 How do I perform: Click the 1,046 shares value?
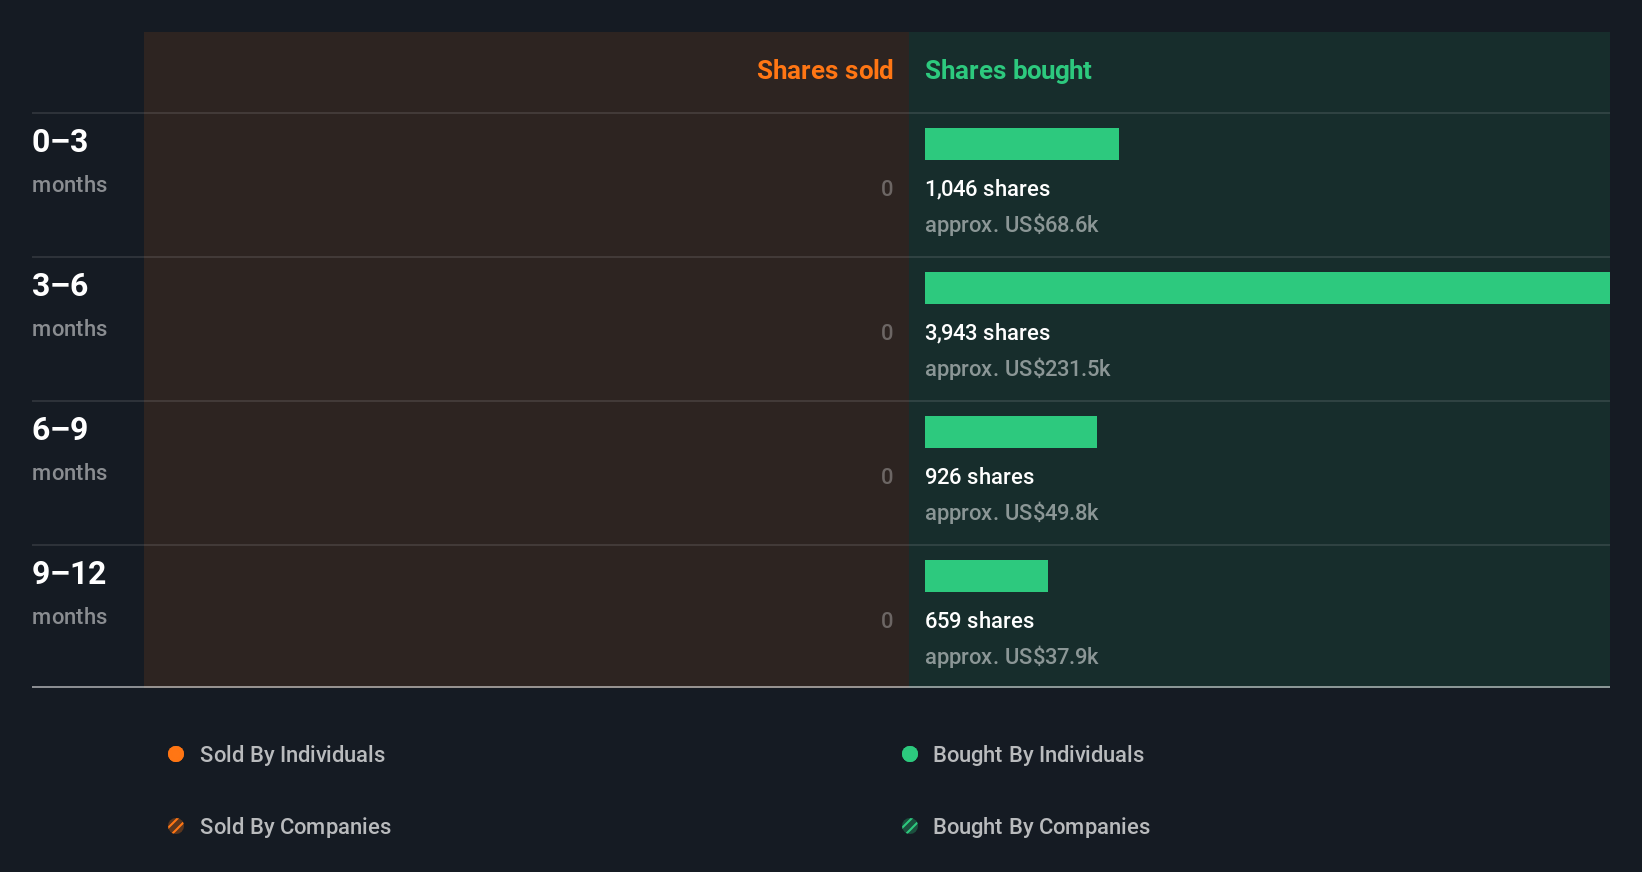coord(987,188)
